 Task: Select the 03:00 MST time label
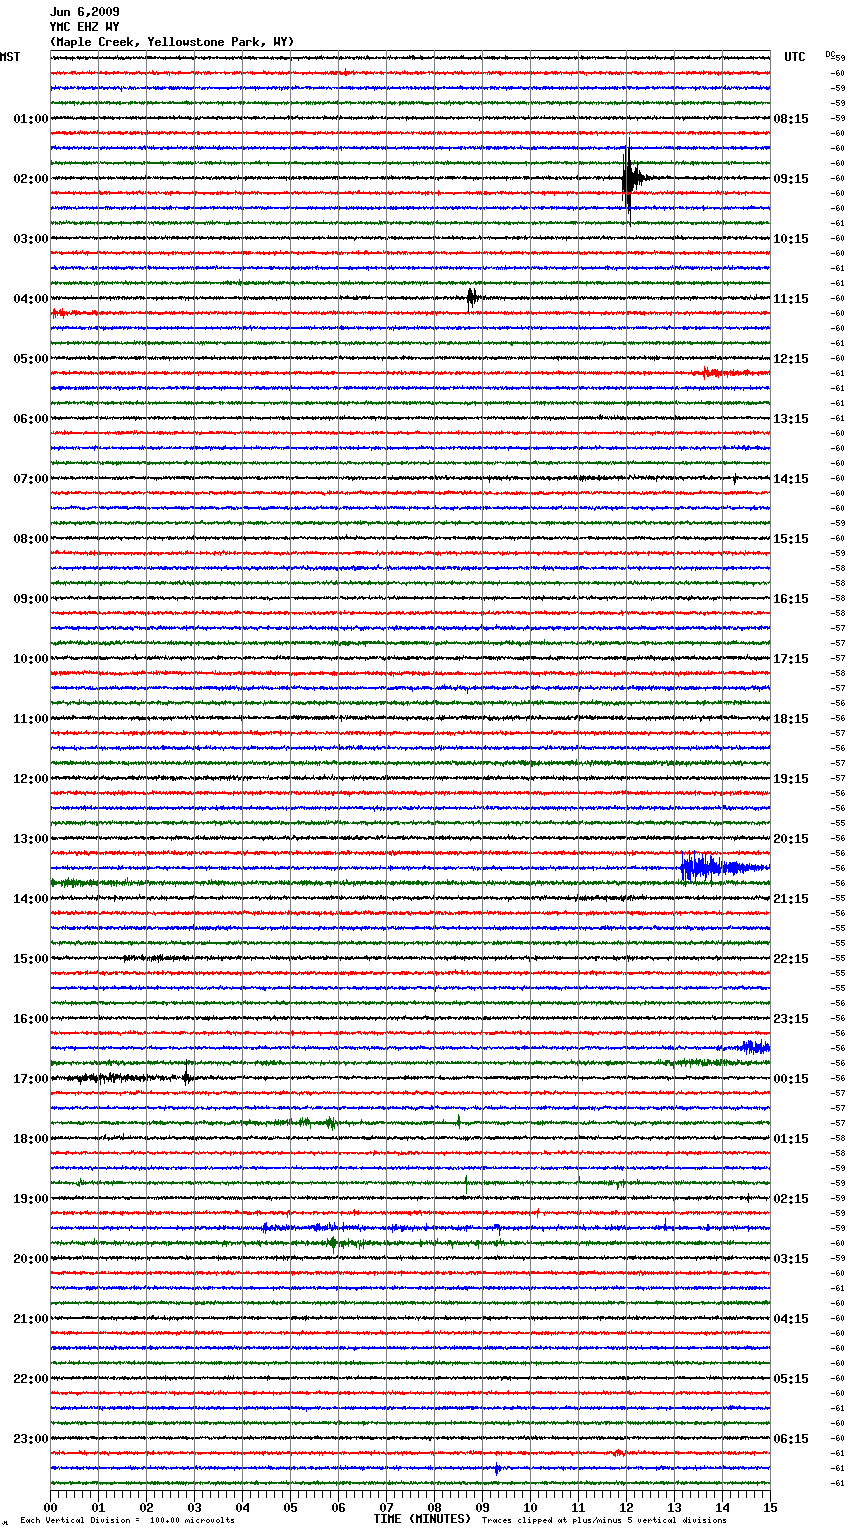pyautogui.click(x=31, y=239)
